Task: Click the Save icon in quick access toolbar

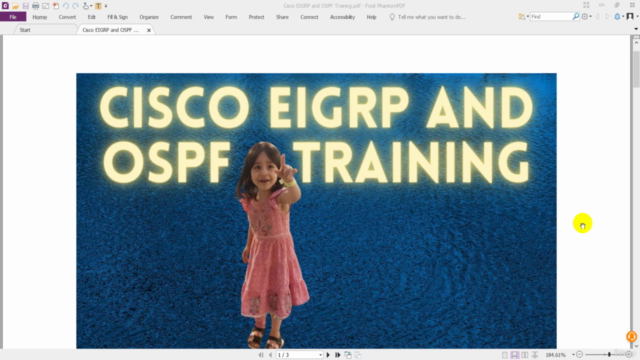Action: 25,6
